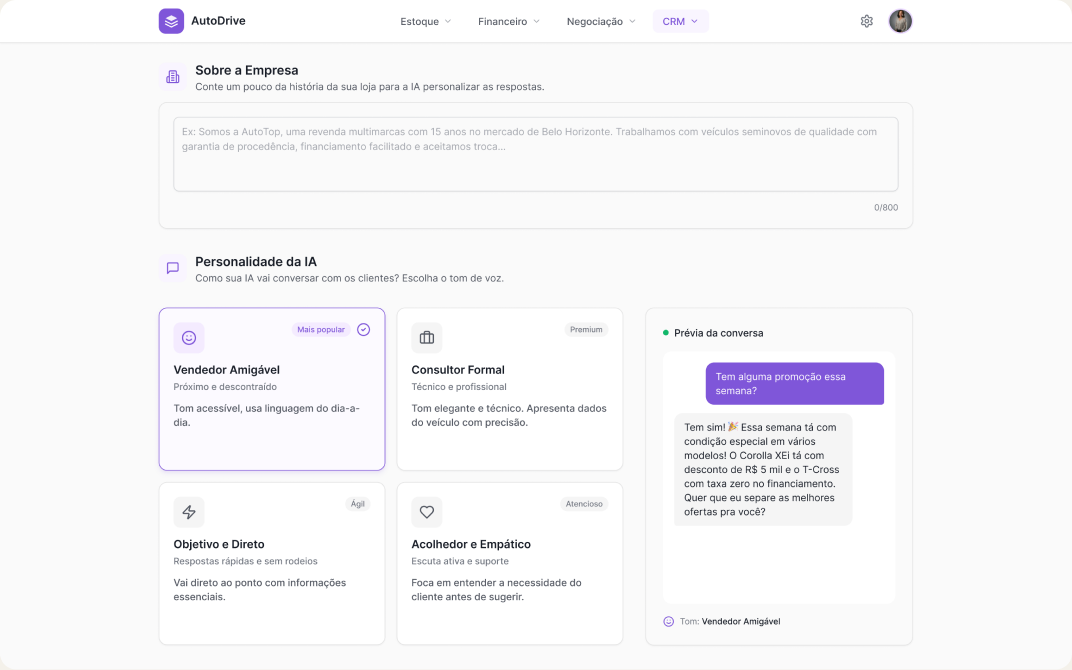Select the Acolhedor e Empático personality card

510,564
